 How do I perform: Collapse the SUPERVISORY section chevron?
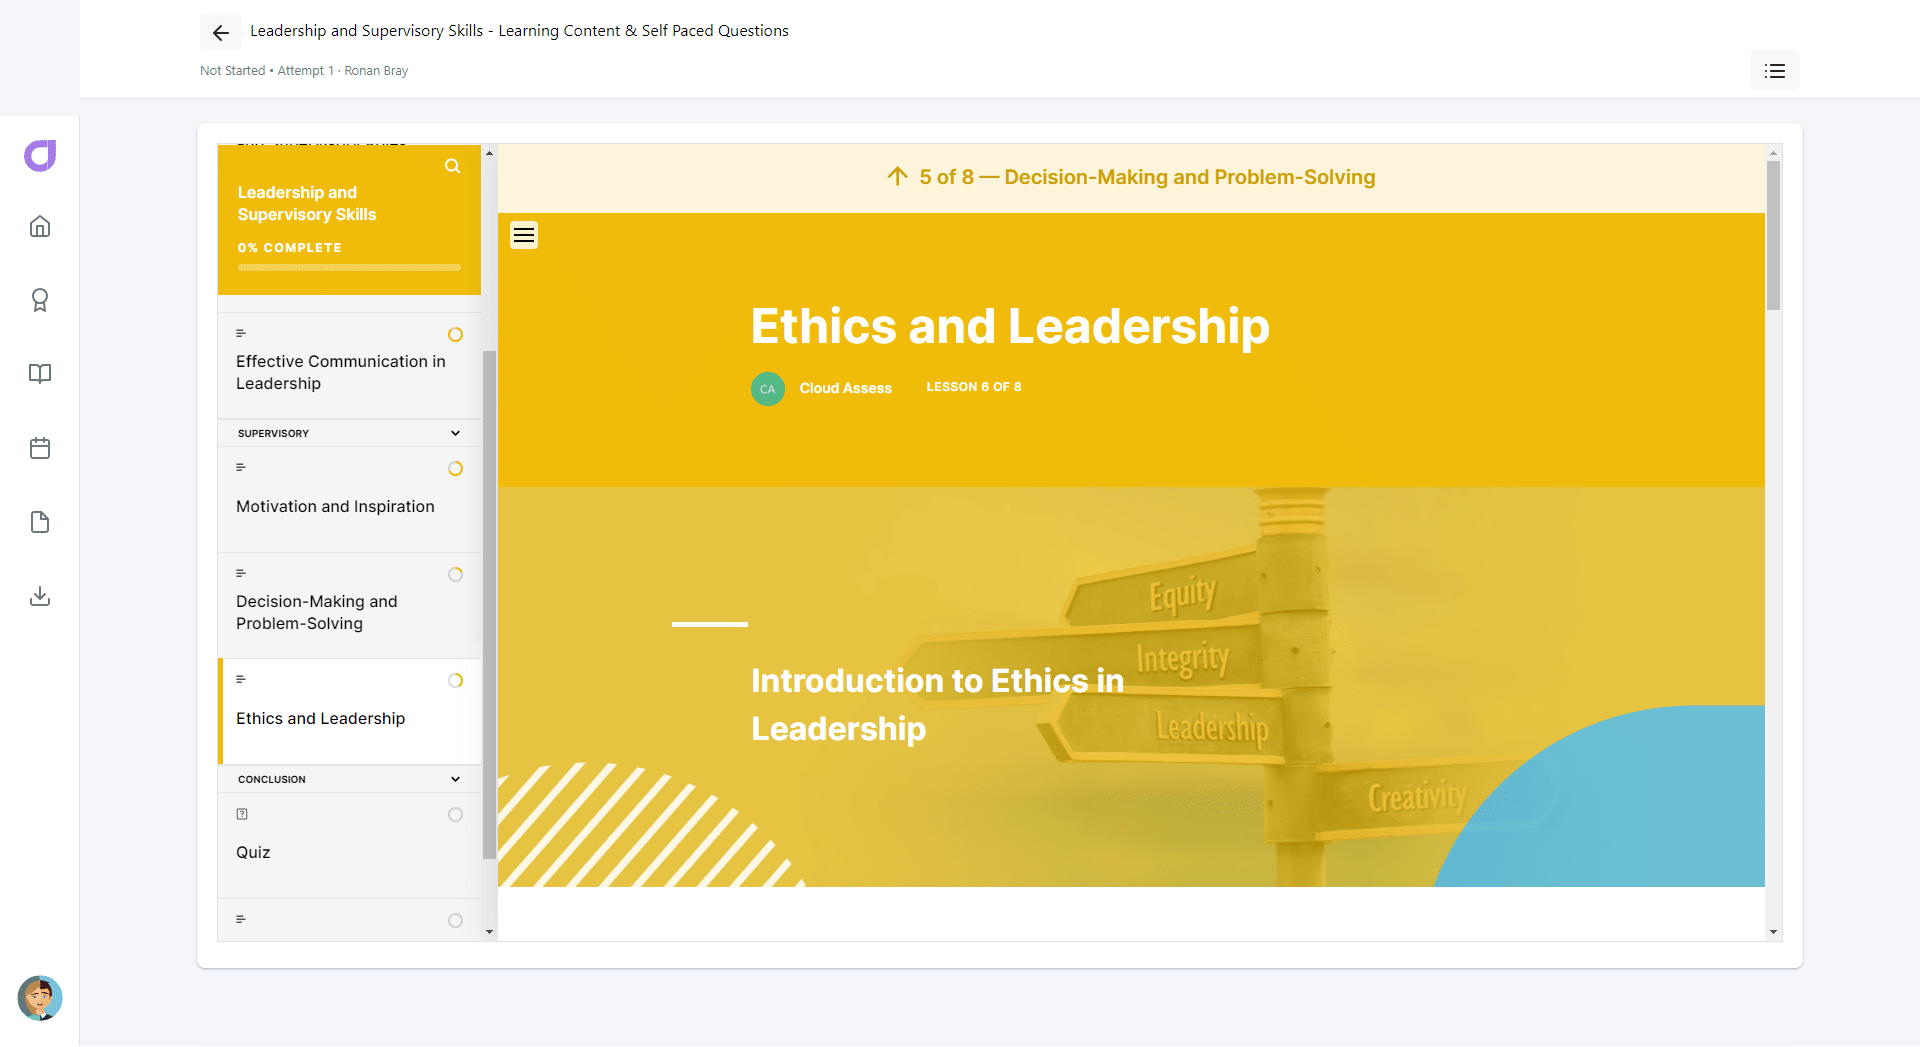pos(456,433)
